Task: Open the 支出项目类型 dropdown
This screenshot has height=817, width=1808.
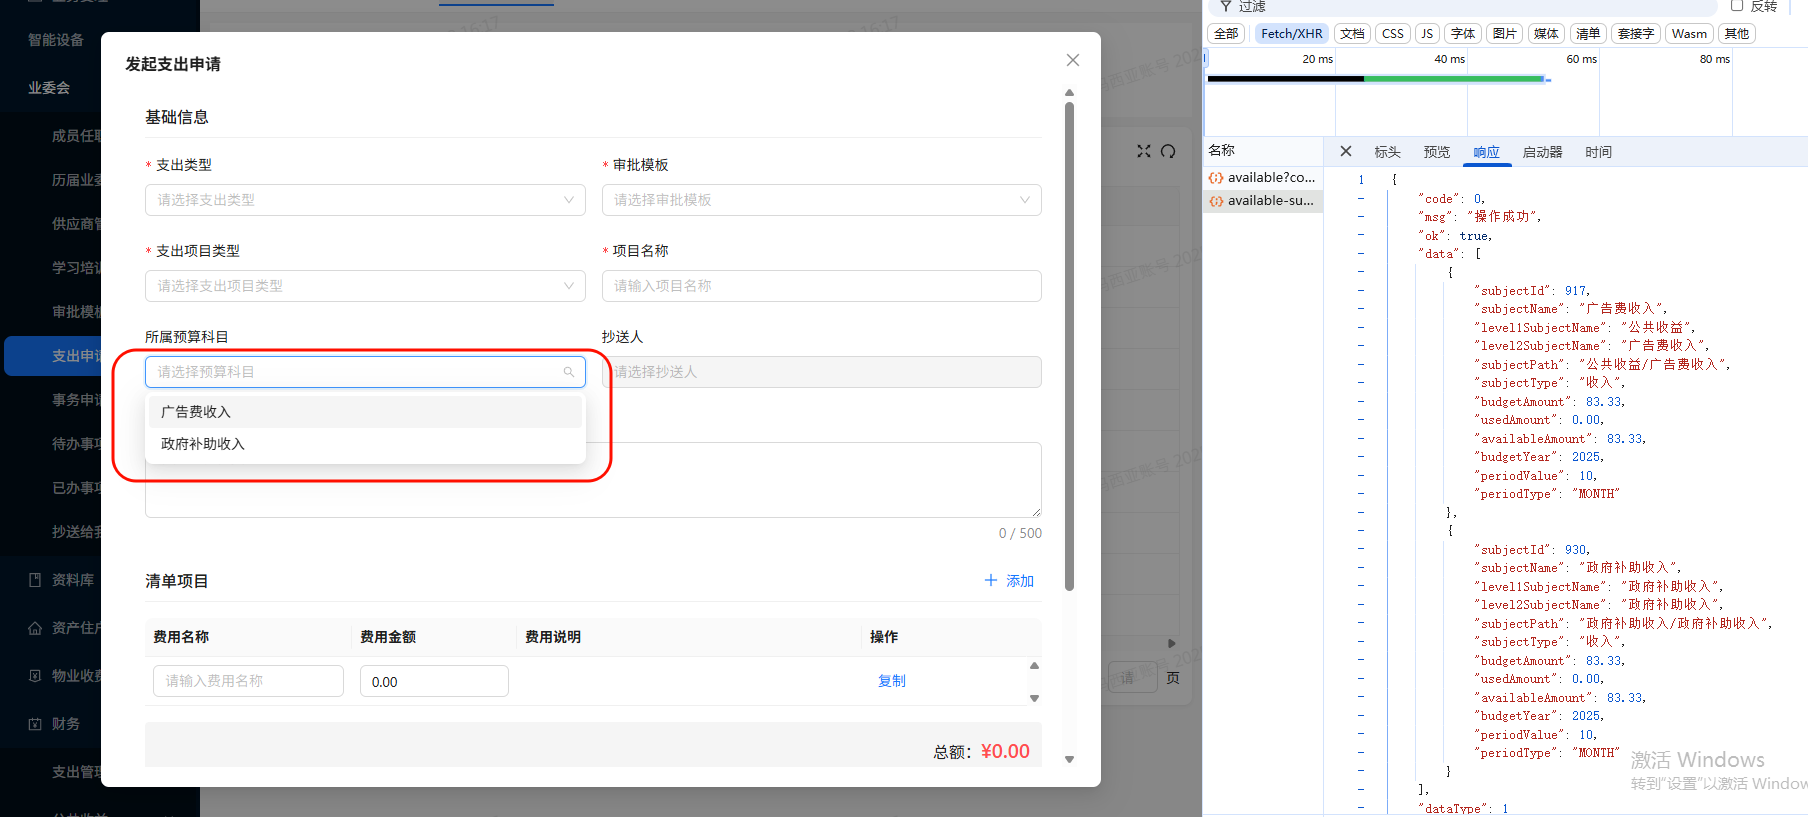Action: click(365, 286)
